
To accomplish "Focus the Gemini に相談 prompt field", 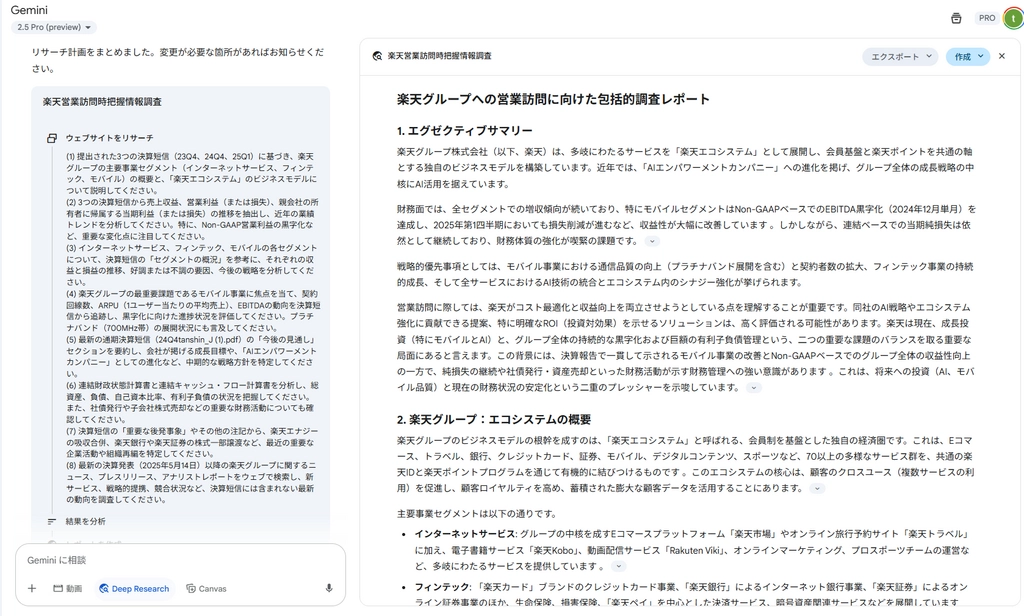I will point(180,560).
